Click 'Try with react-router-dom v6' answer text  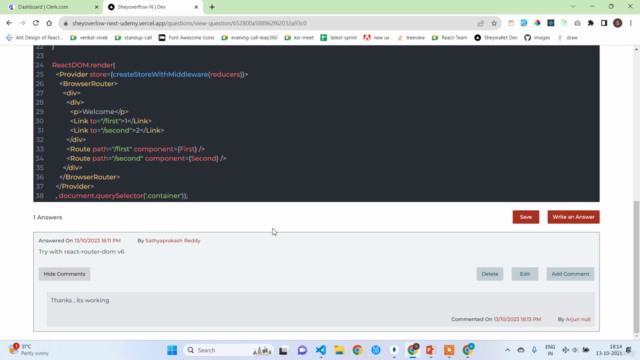(x=81, y=251)
